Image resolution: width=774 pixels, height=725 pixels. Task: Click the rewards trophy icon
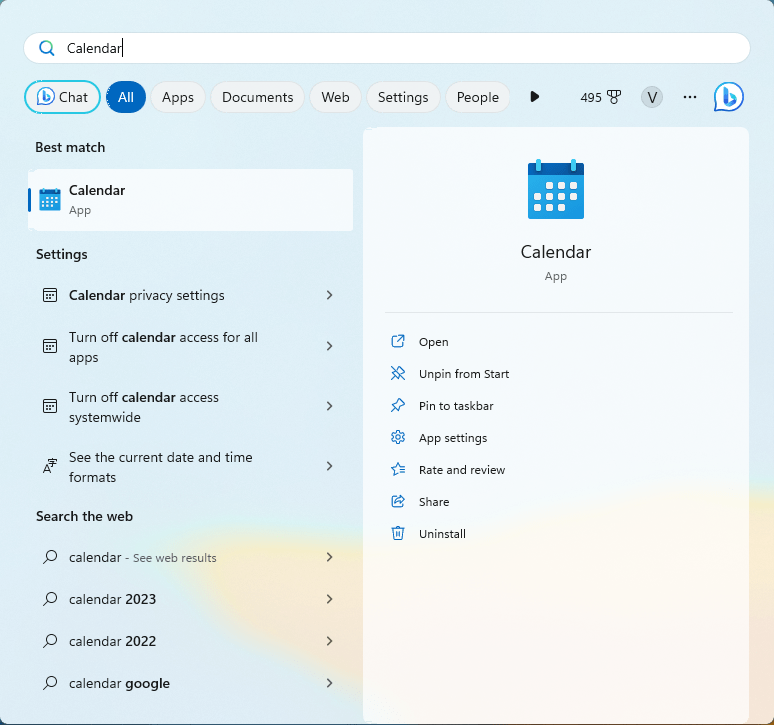[x=614, y=97]
